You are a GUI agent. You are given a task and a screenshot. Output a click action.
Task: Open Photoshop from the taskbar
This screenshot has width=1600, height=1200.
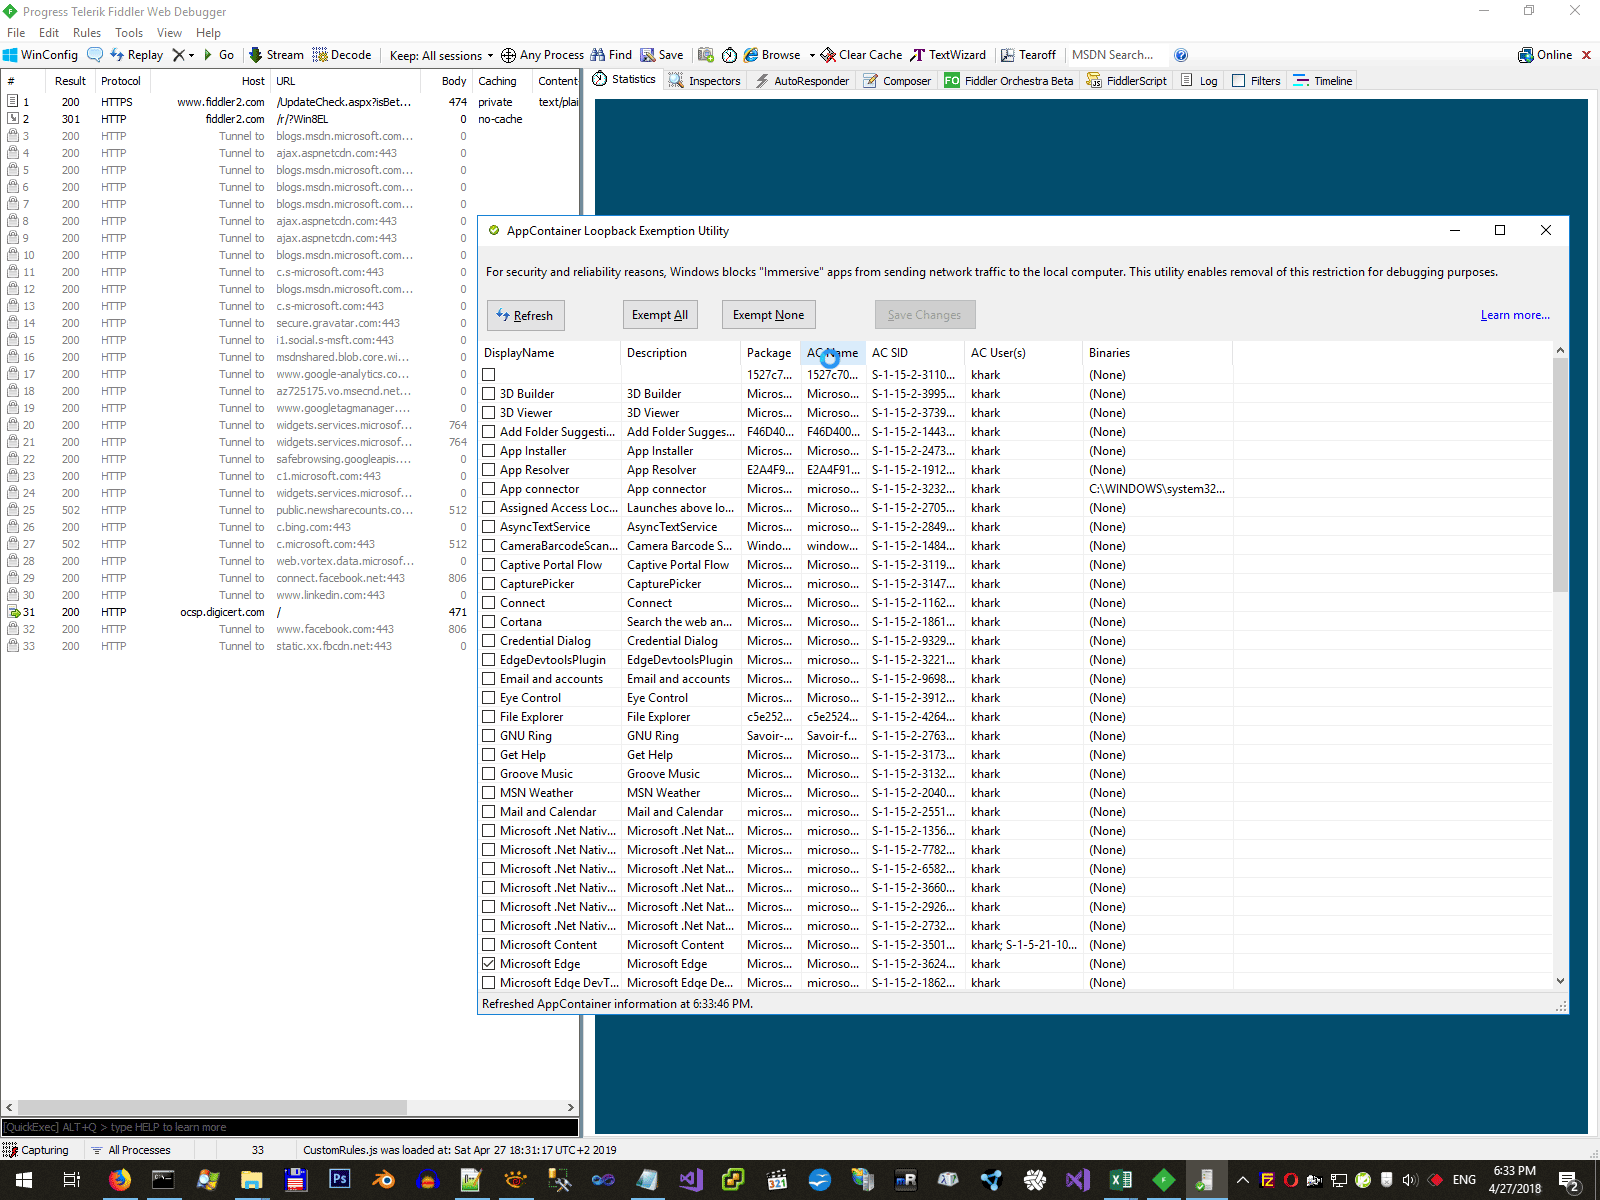point(339,1180)
